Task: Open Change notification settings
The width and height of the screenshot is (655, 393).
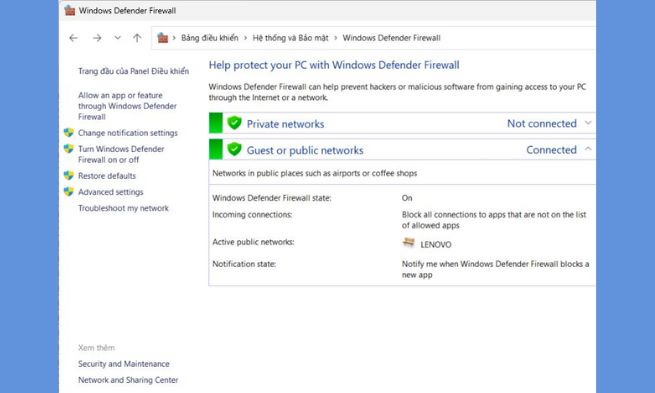Action: [128, 133]
